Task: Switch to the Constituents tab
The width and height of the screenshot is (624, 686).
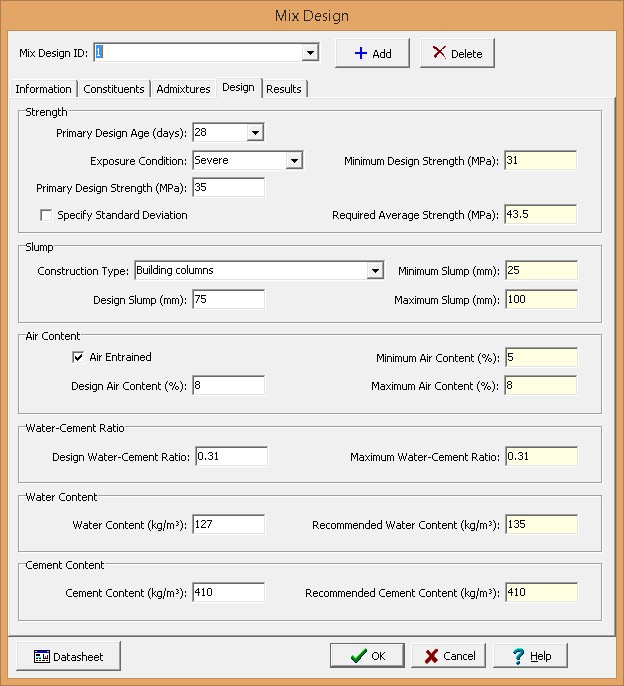Action: (114, 89)
